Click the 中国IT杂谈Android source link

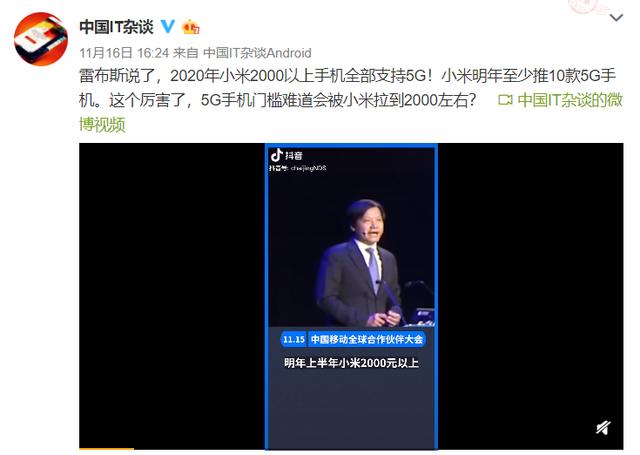click(x=257, y=53)
